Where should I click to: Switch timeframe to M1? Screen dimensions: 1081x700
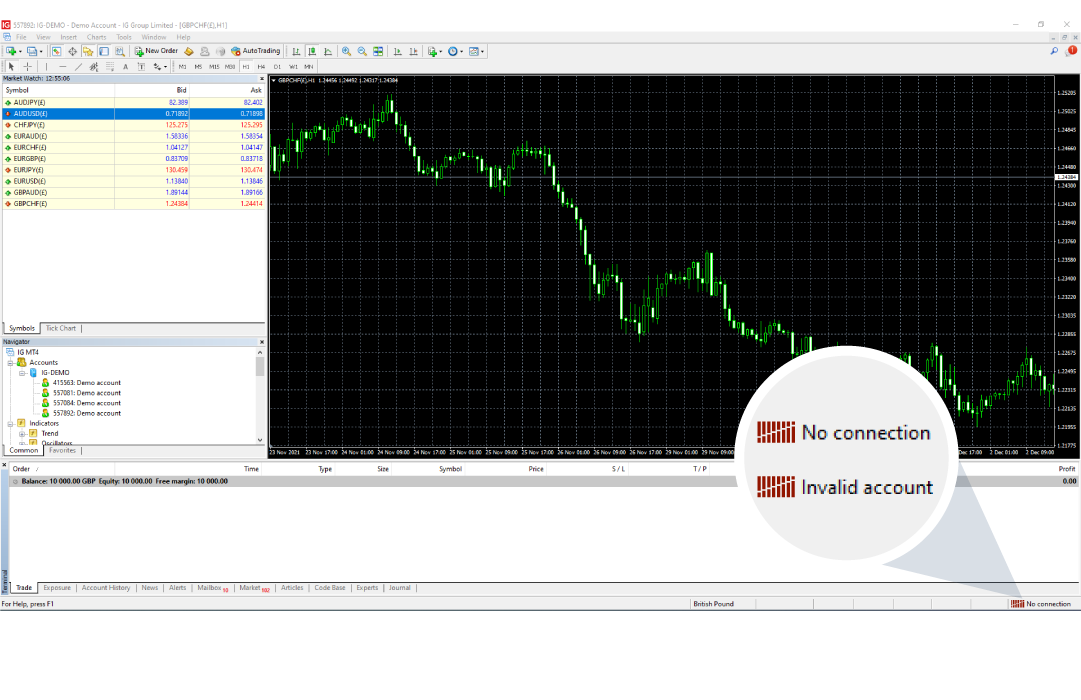(x=182, y=67)
